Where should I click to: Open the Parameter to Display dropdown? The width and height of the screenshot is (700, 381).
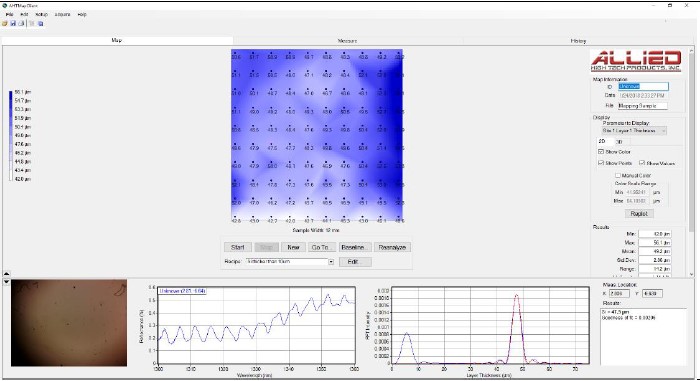[634, 131]
